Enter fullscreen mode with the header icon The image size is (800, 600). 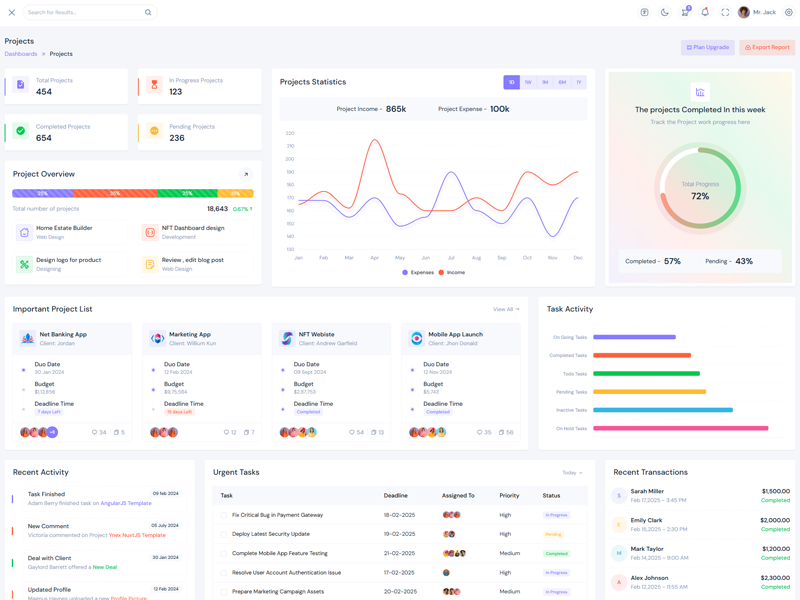725,13
